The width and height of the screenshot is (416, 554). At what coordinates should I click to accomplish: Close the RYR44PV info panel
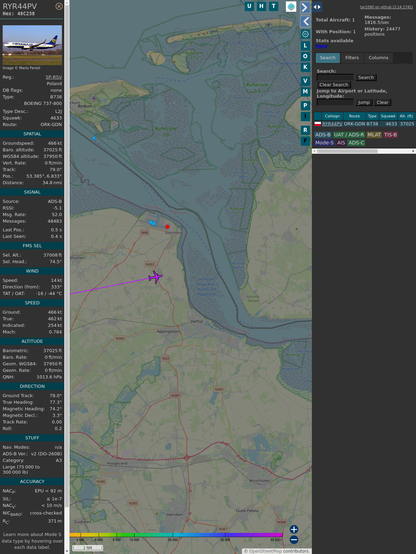tap(59, 6)
